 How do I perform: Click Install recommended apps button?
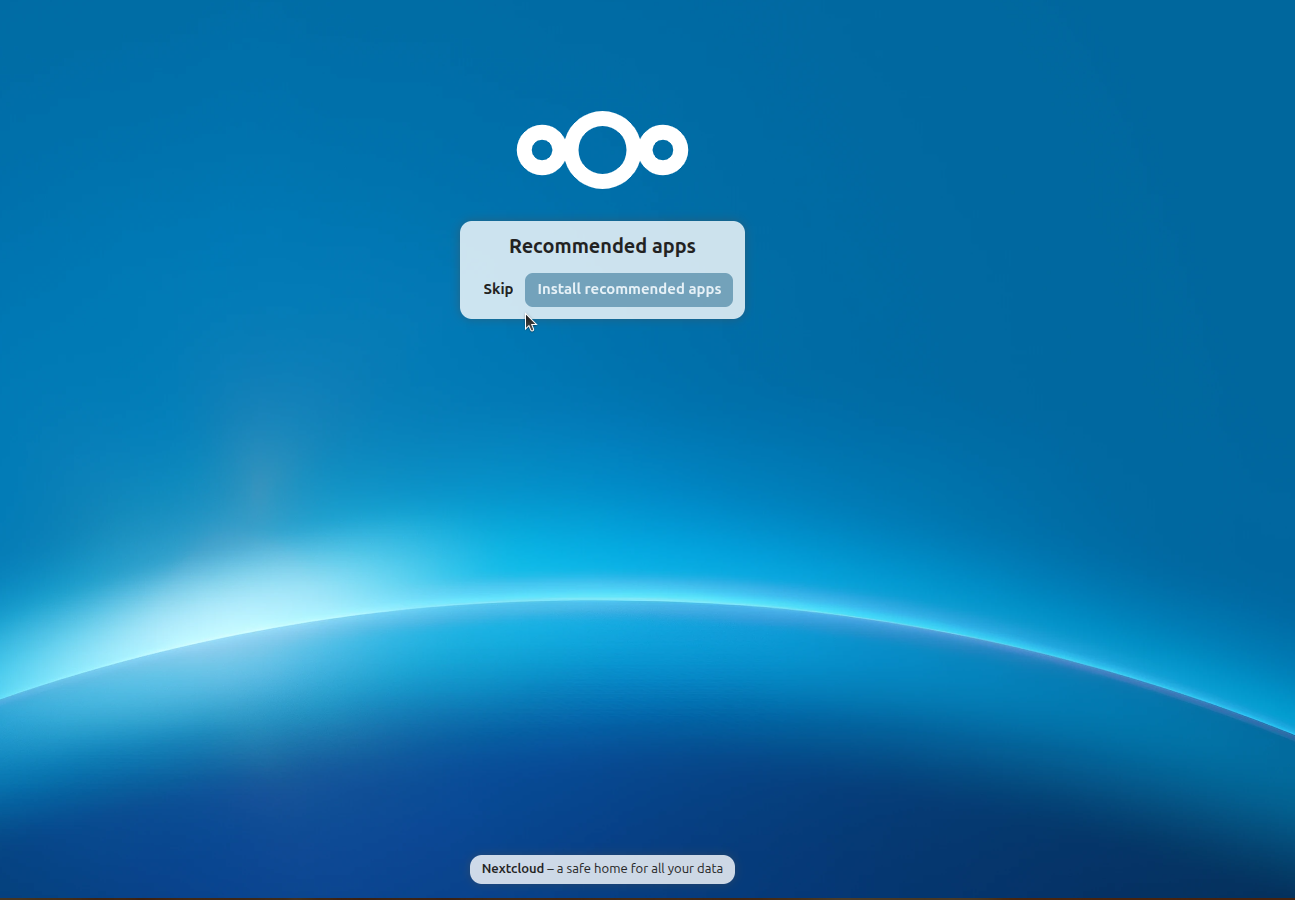click(629, 290)
